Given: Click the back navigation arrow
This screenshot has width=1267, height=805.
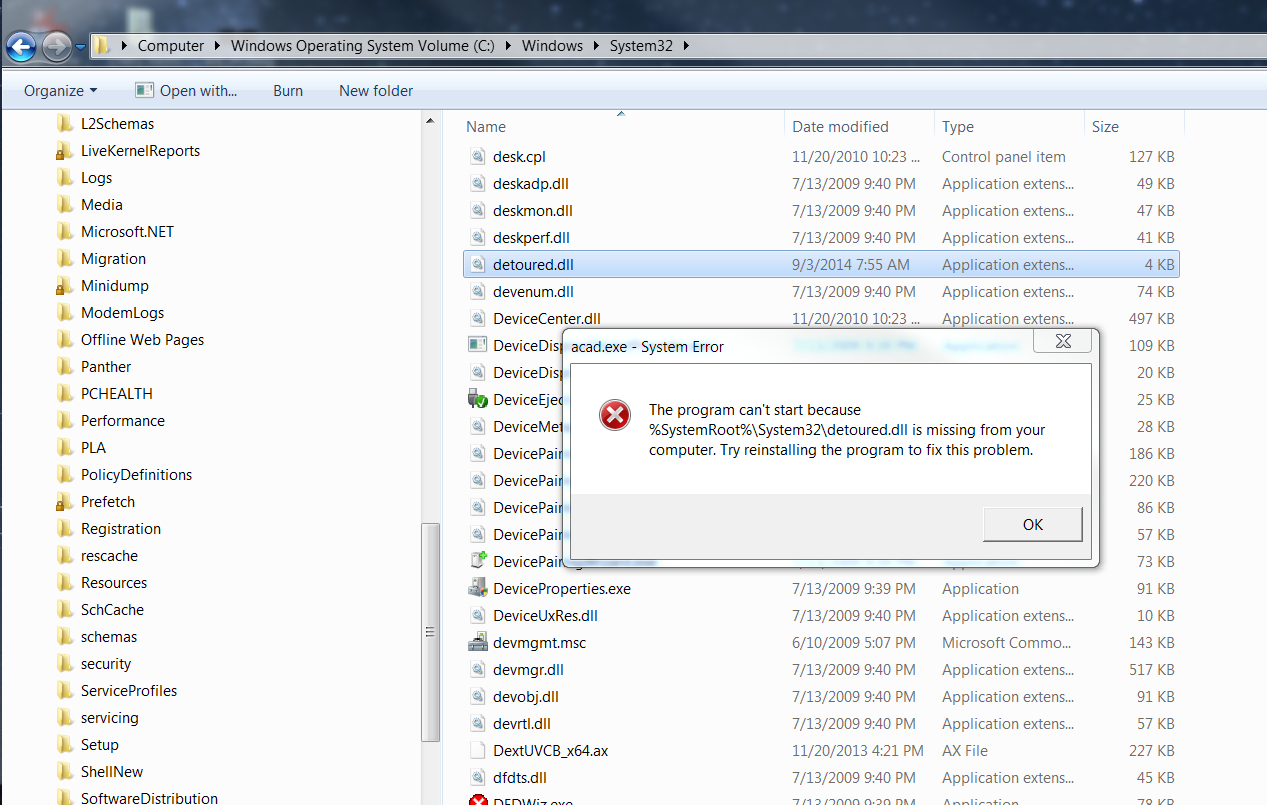Looking at the screenshot, I should (21, 46).
